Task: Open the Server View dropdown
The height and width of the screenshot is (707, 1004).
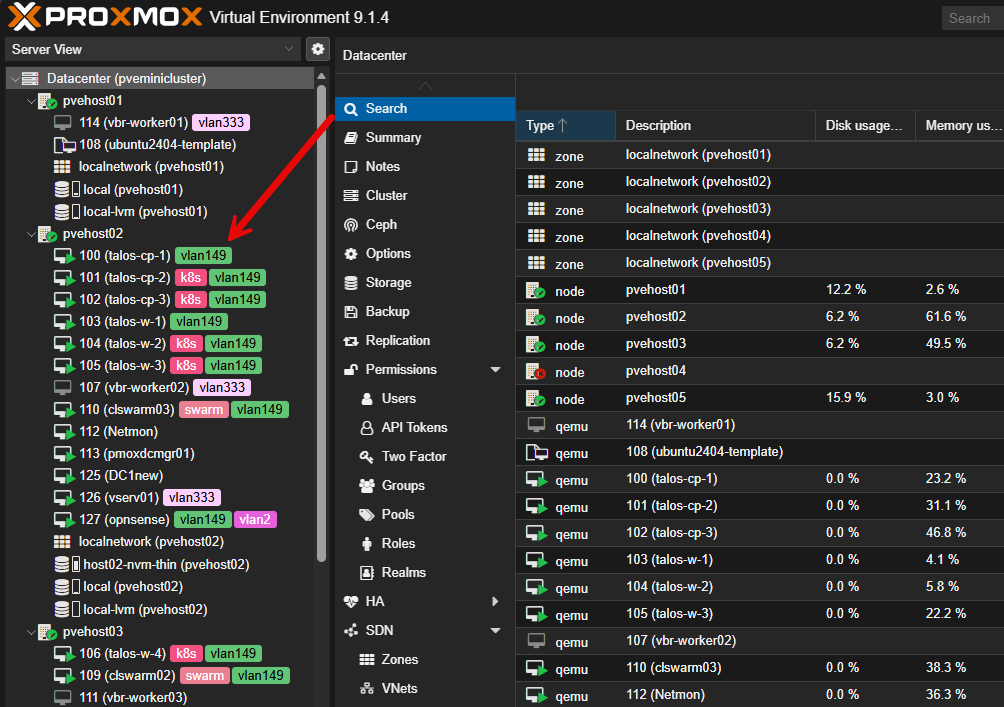Action: 153,49
